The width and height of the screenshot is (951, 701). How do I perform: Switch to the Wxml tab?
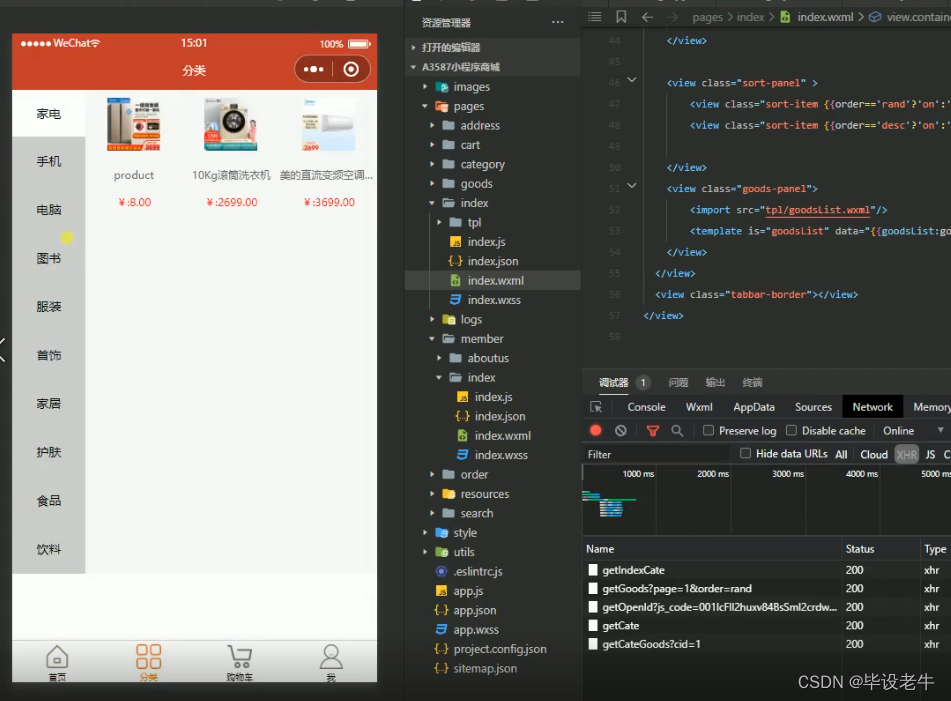(699, 407)
